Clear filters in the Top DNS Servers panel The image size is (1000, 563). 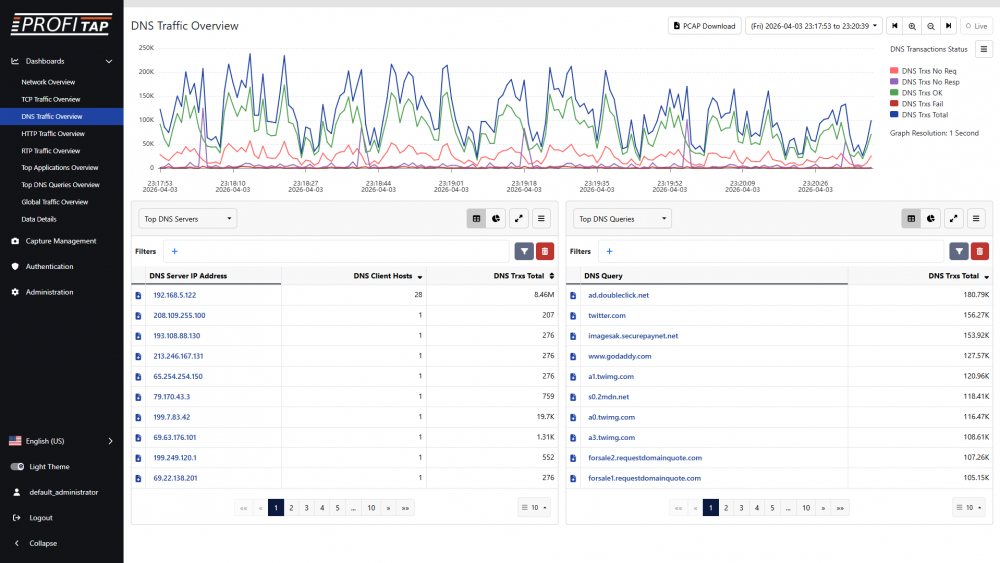[545, 252]
